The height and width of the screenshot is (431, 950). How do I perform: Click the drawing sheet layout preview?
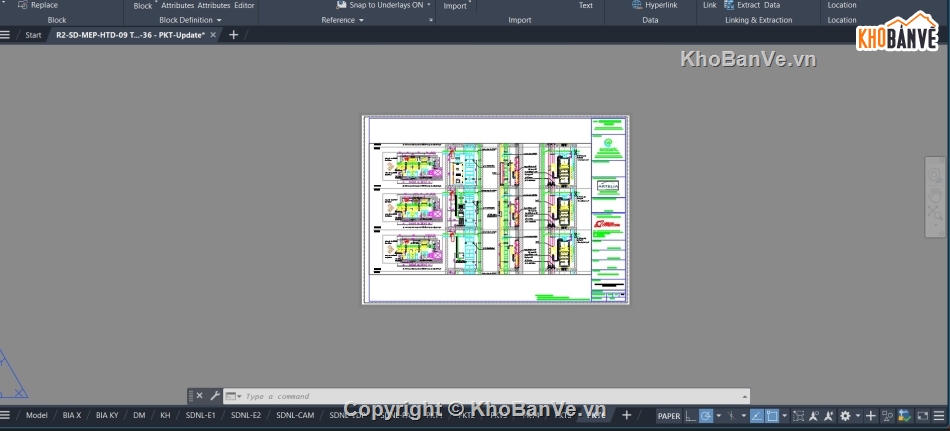[x=495, y=210]
